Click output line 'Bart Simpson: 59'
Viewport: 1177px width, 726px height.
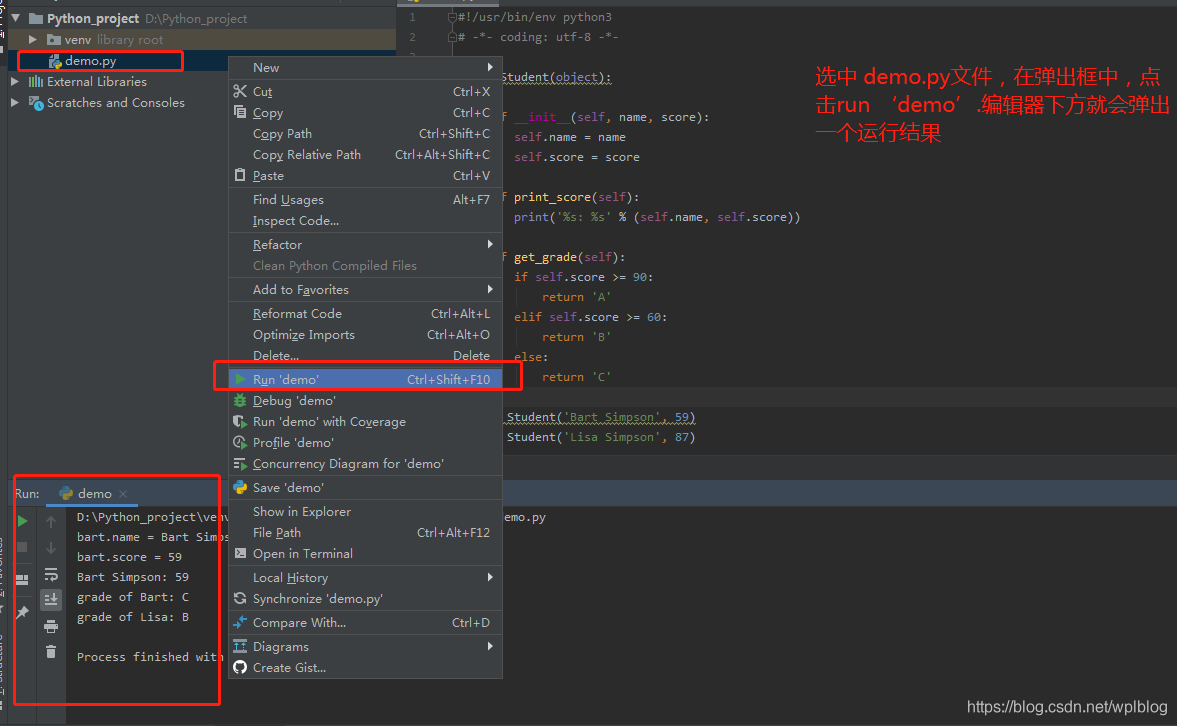133,577
